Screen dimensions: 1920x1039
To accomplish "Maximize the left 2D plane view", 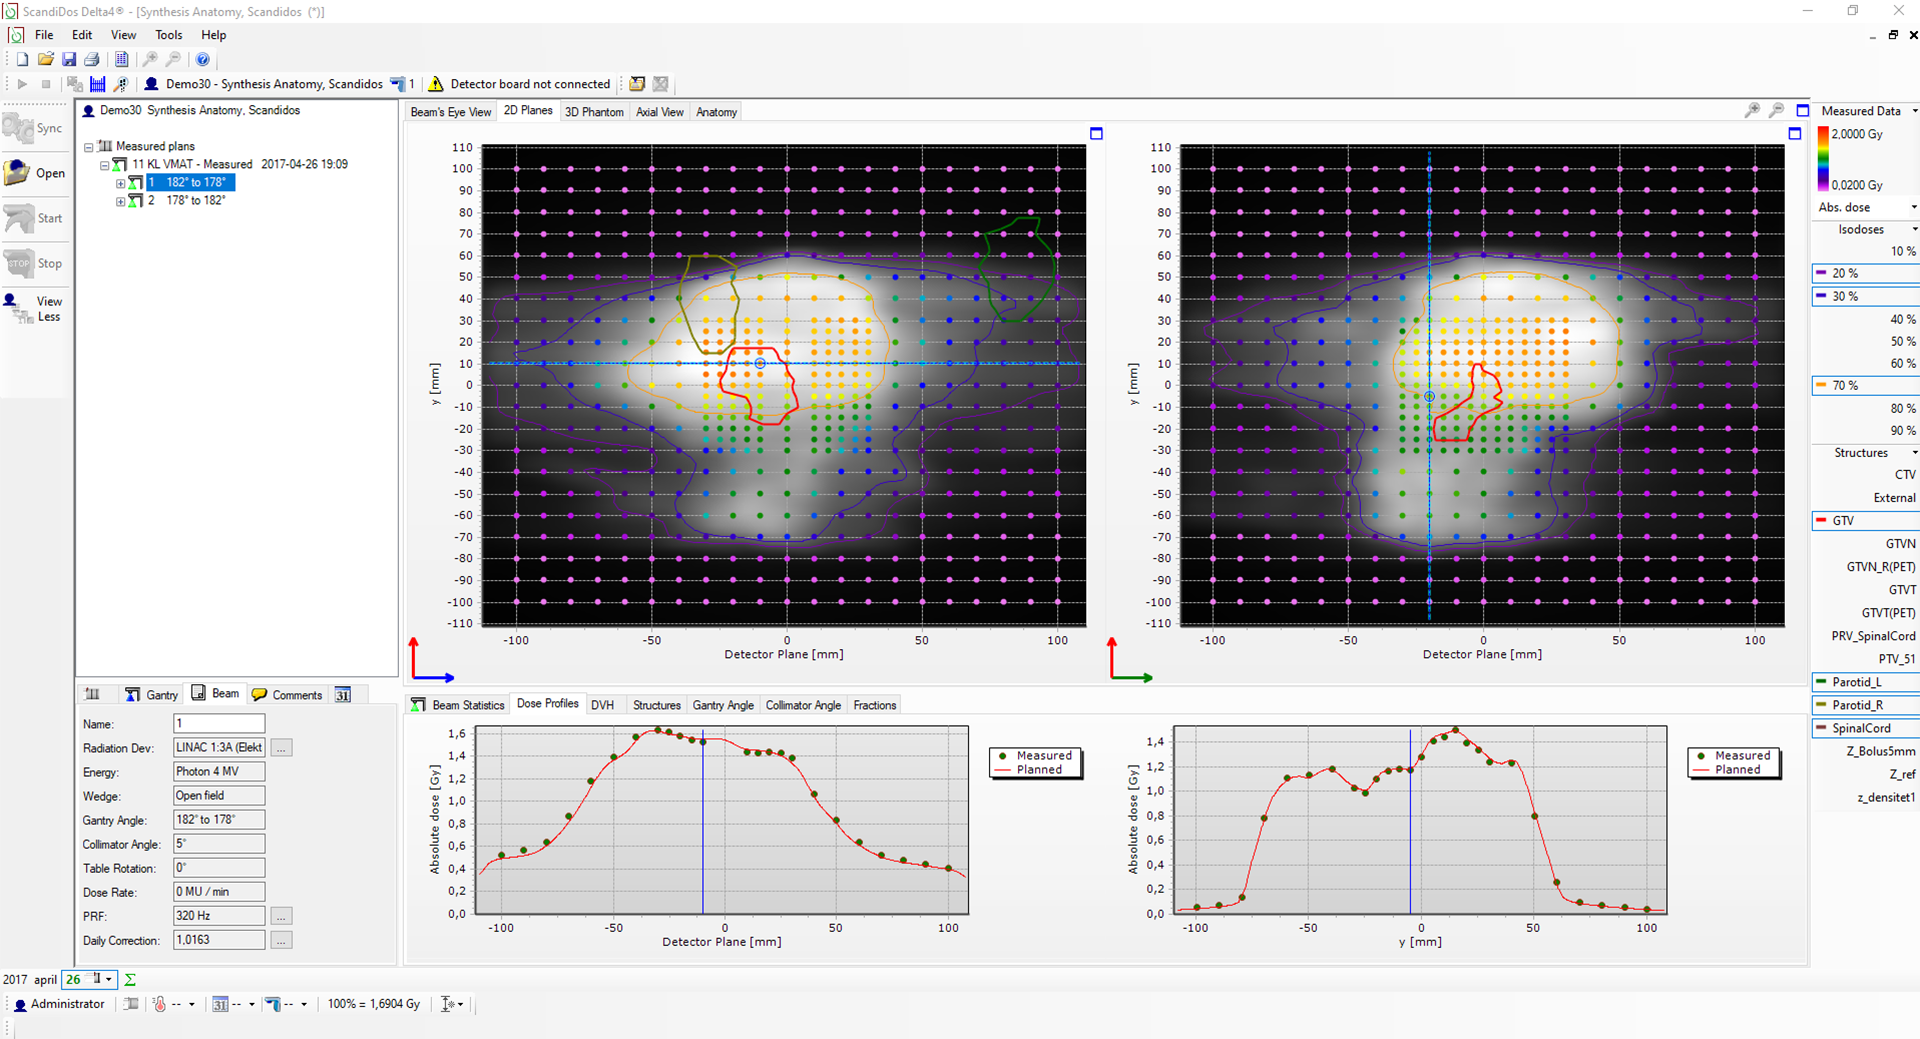I will (x=1096, y=133).
